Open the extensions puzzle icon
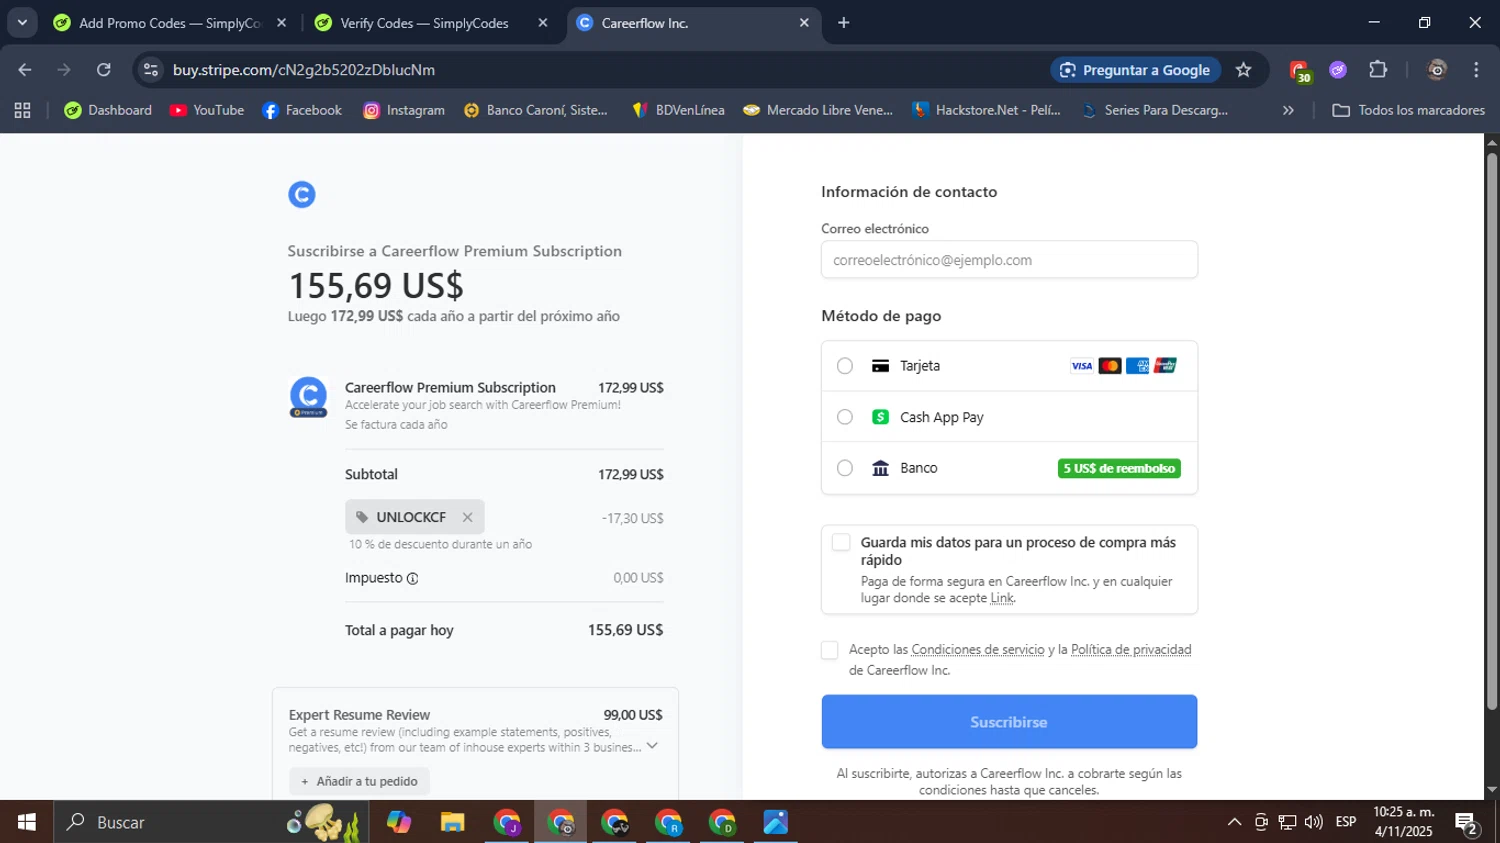The height and width of the screenshot is (843, 1500). (1378, 70)
